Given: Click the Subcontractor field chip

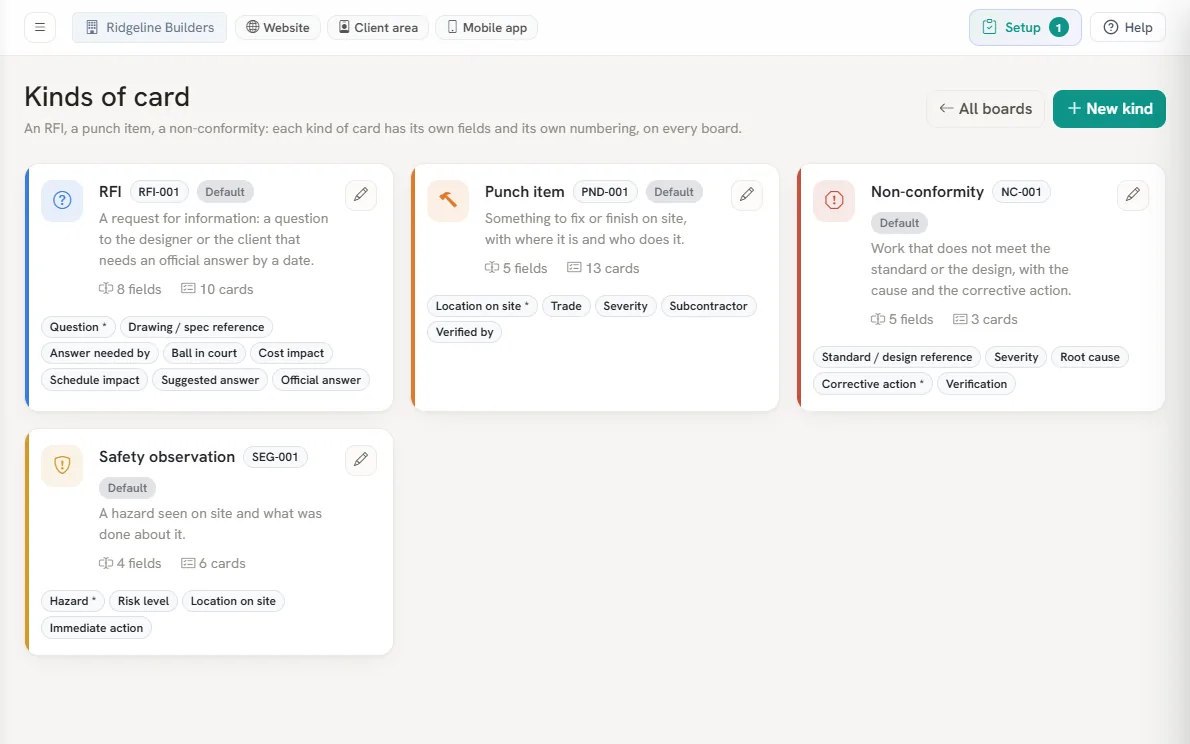Looking at the screenshot, I should coord(708,306).
